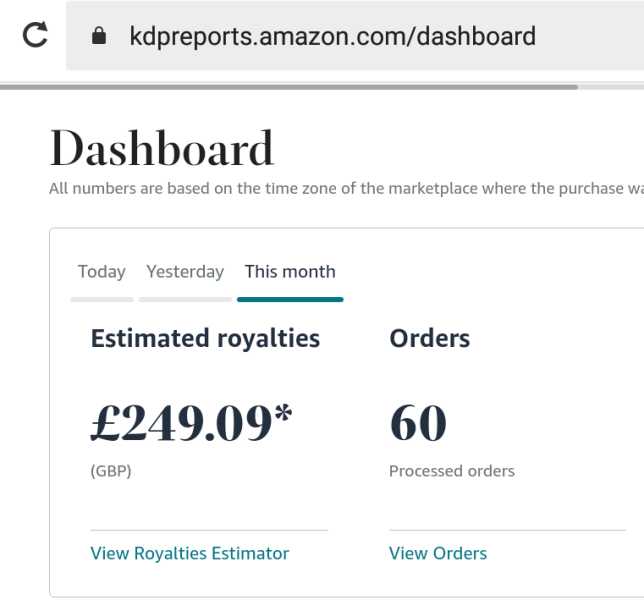The height and width of the screenshot is (600, 644).
Task: Click the Estimated royalties heading
Action: coord(205,338)
